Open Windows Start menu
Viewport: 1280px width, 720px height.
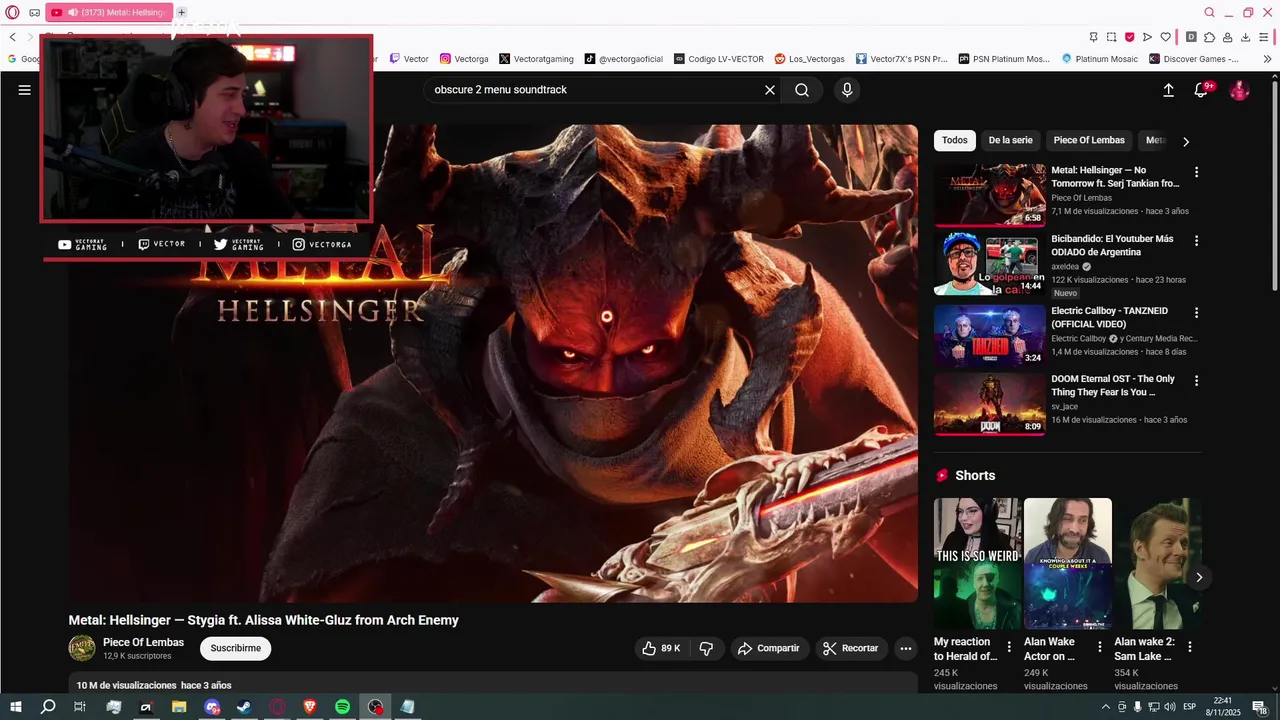pyautogui.click(x=16, y=707)
